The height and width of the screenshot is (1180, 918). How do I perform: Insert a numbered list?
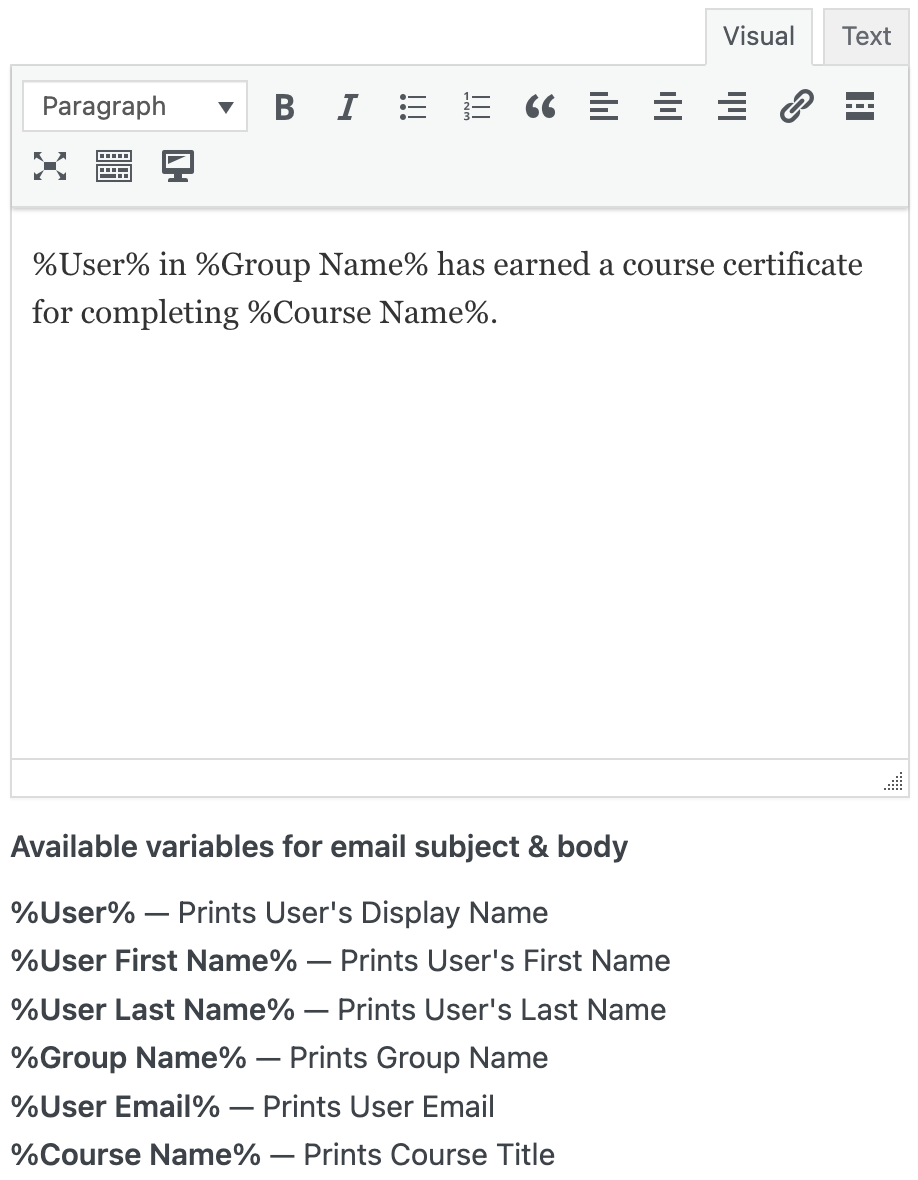[x=476, y=106]
